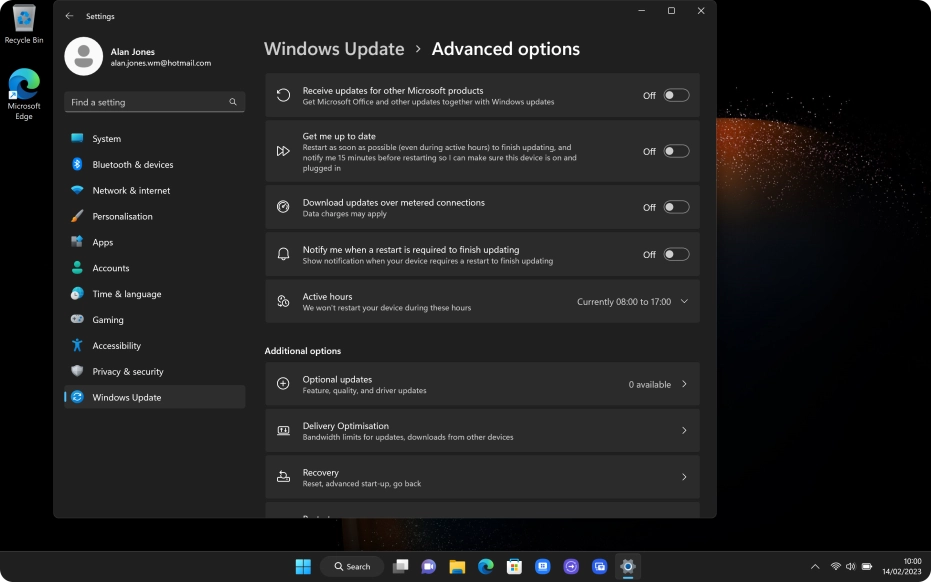Expand the Active hours section
Image resolution: width=931 pixels, height=582 pixels.
(x=684, y=301)
